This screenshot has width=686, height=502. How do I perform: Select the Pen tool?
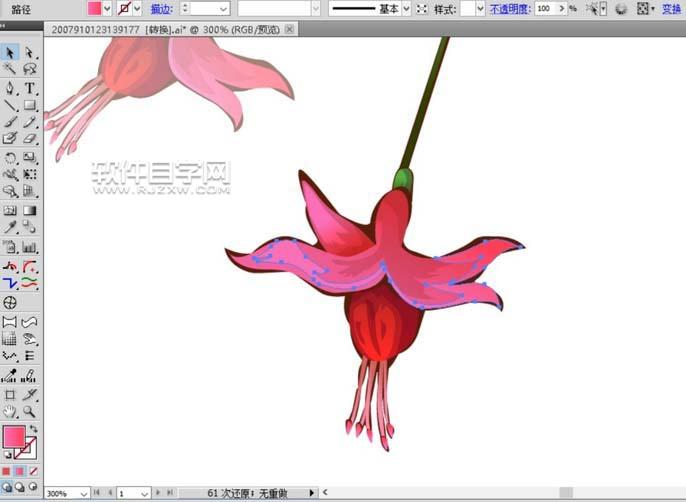click(10, 88)
